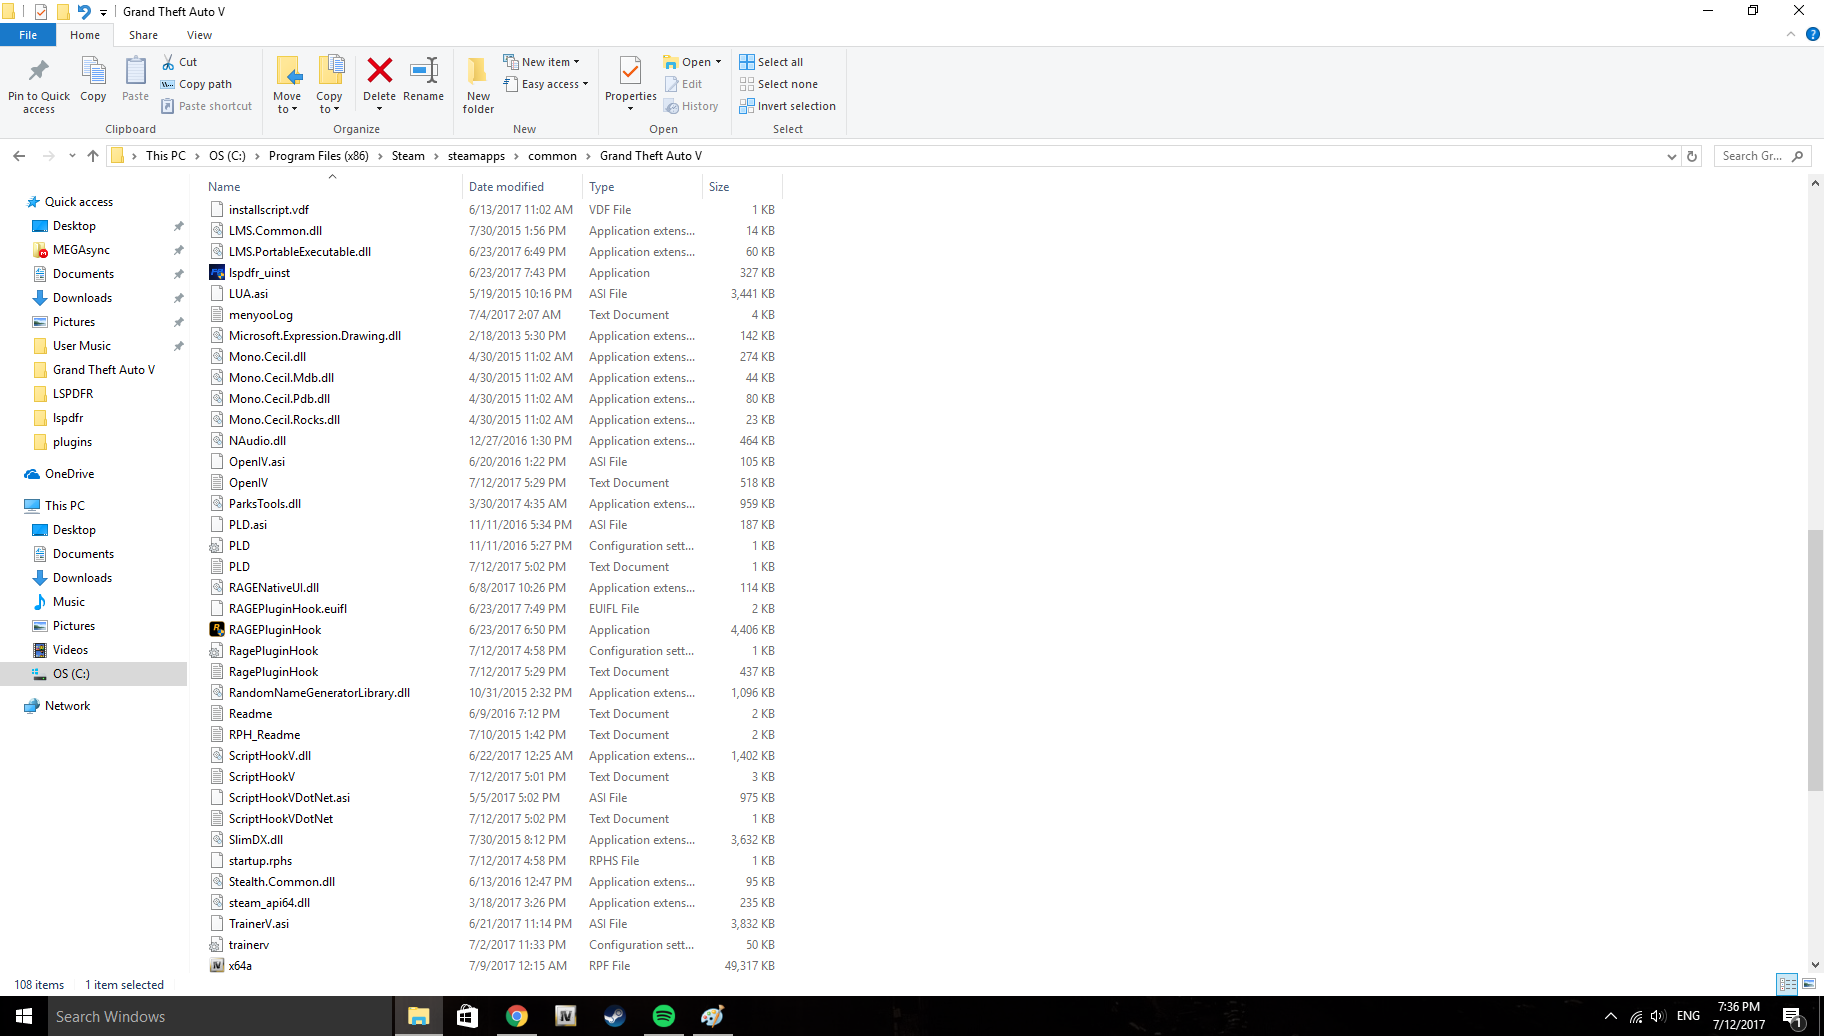Open the New item dropdown
Image resolution: width=1824 pixels, height=1036 pixels.
coord(541,62)
